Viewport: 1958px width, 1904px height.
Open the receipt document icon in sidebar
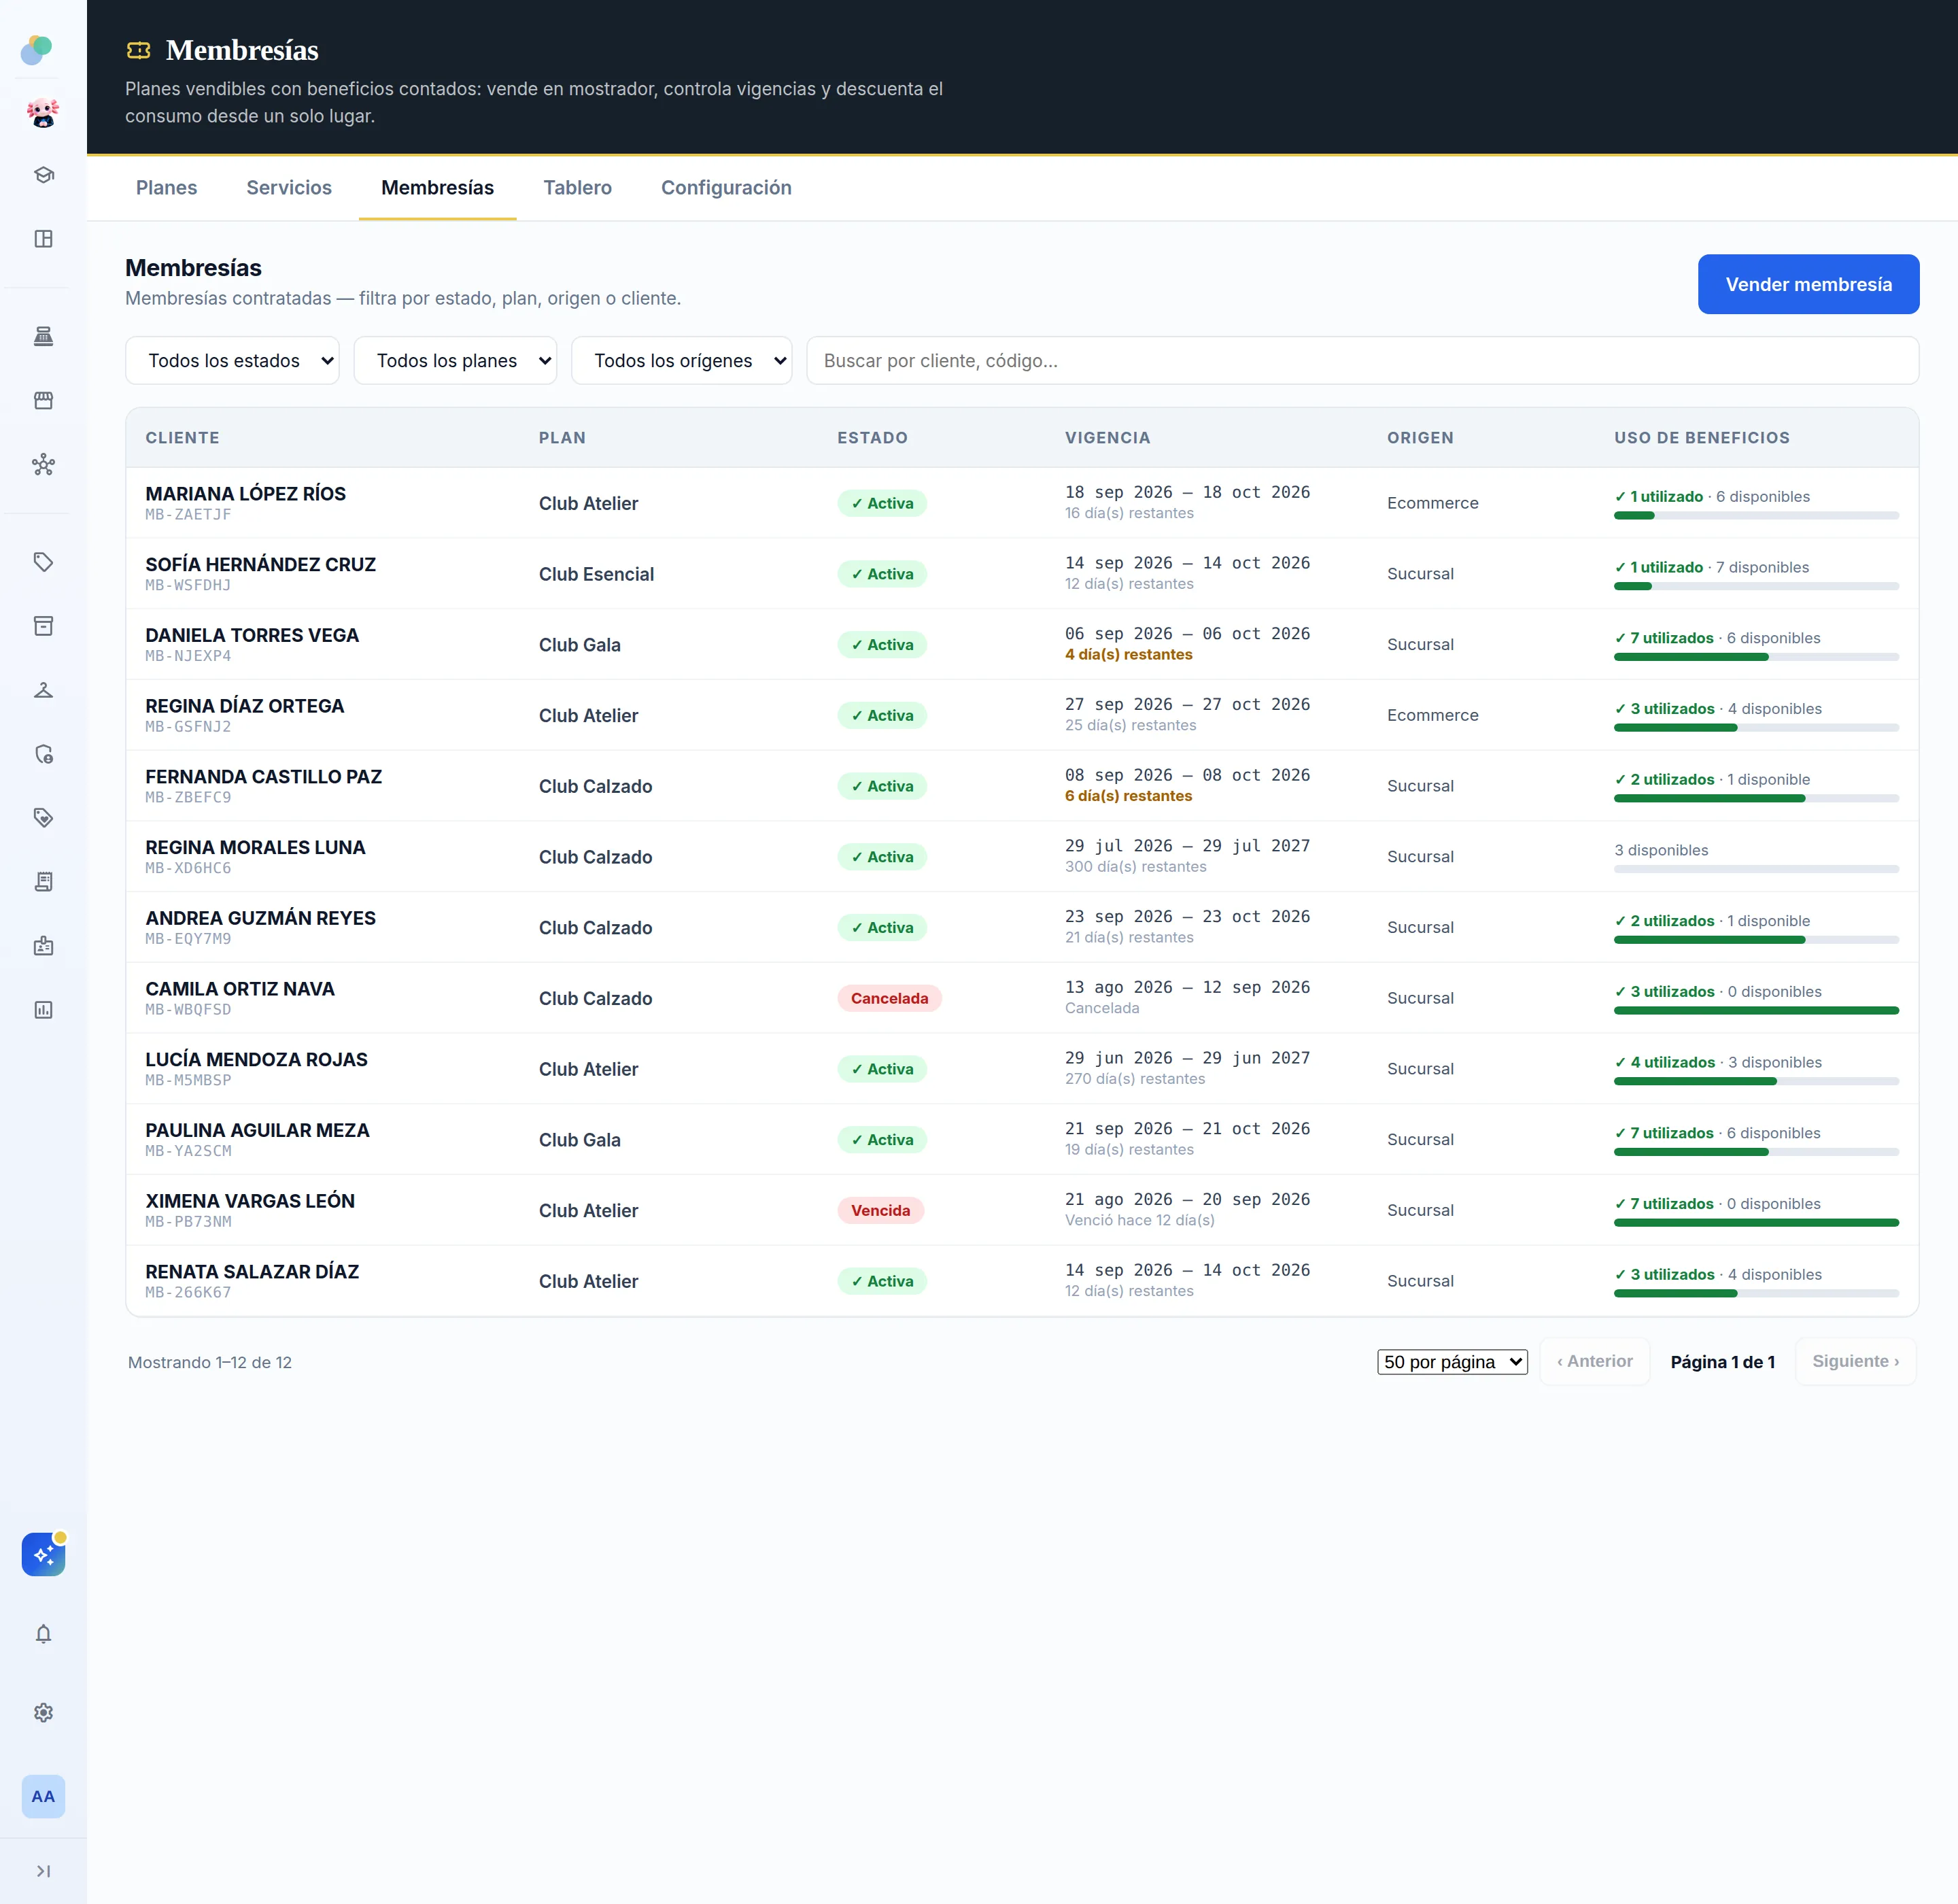tap(43, 882)
